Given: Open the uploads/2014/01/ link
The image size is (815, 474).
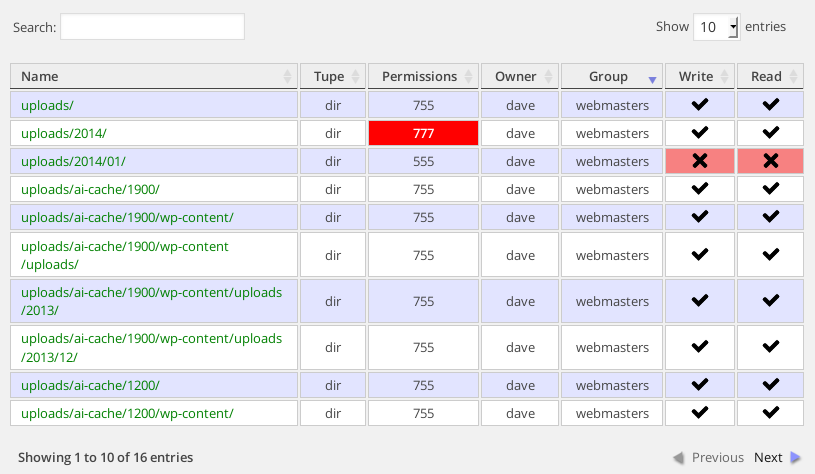Looking at the screenshot, I should (x=73, y=161).
